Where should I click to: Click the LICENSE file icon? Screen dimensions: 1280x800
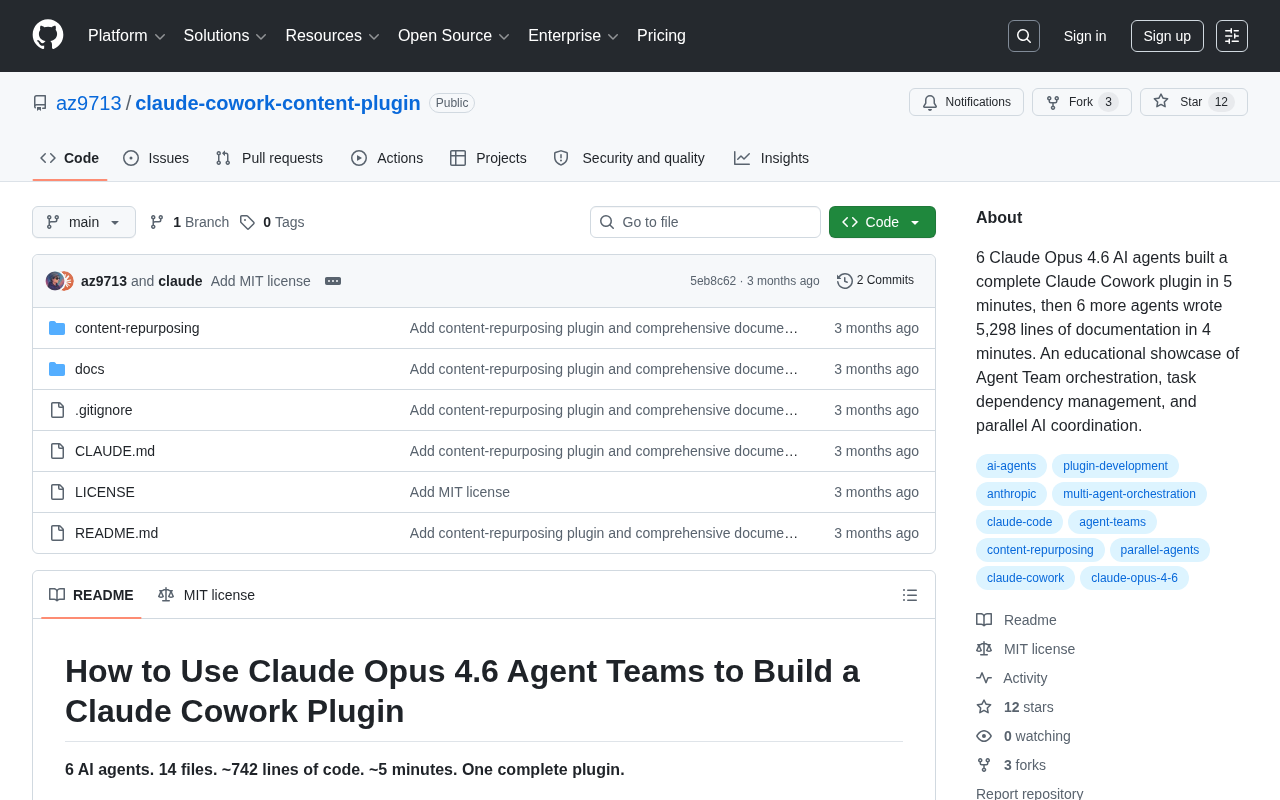[x=57, y=492]
